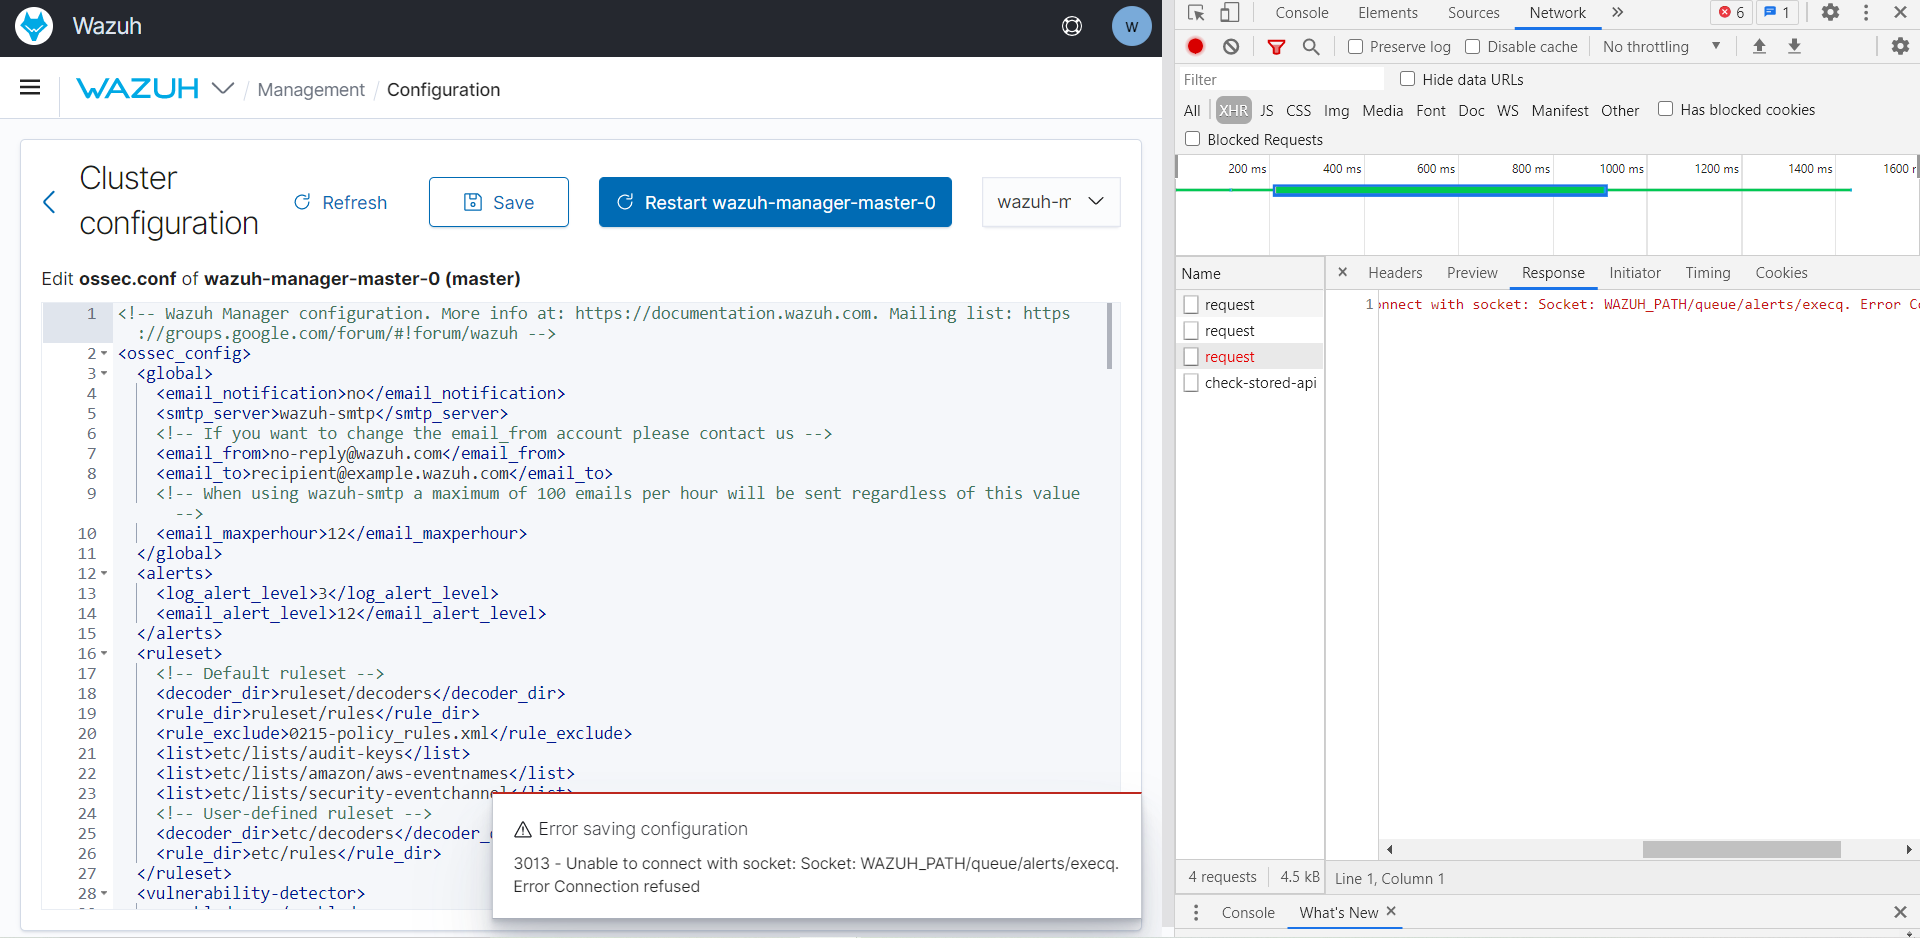Open the Wazuh sidebar hamburger menu
Image resolution: width=1920 pixels, height=938 pixels.
[x=30, y=88]
